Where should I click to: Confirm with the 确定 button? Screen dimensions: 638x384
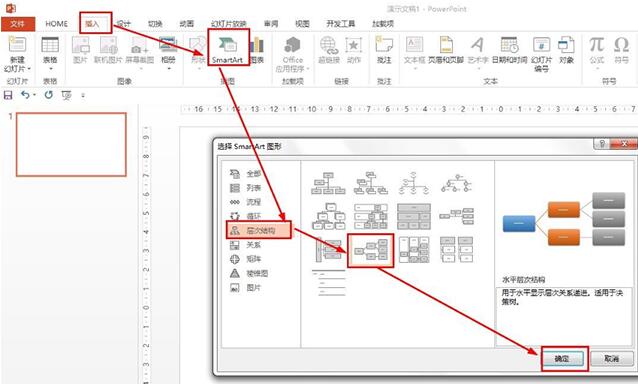(x=562, y=358)
